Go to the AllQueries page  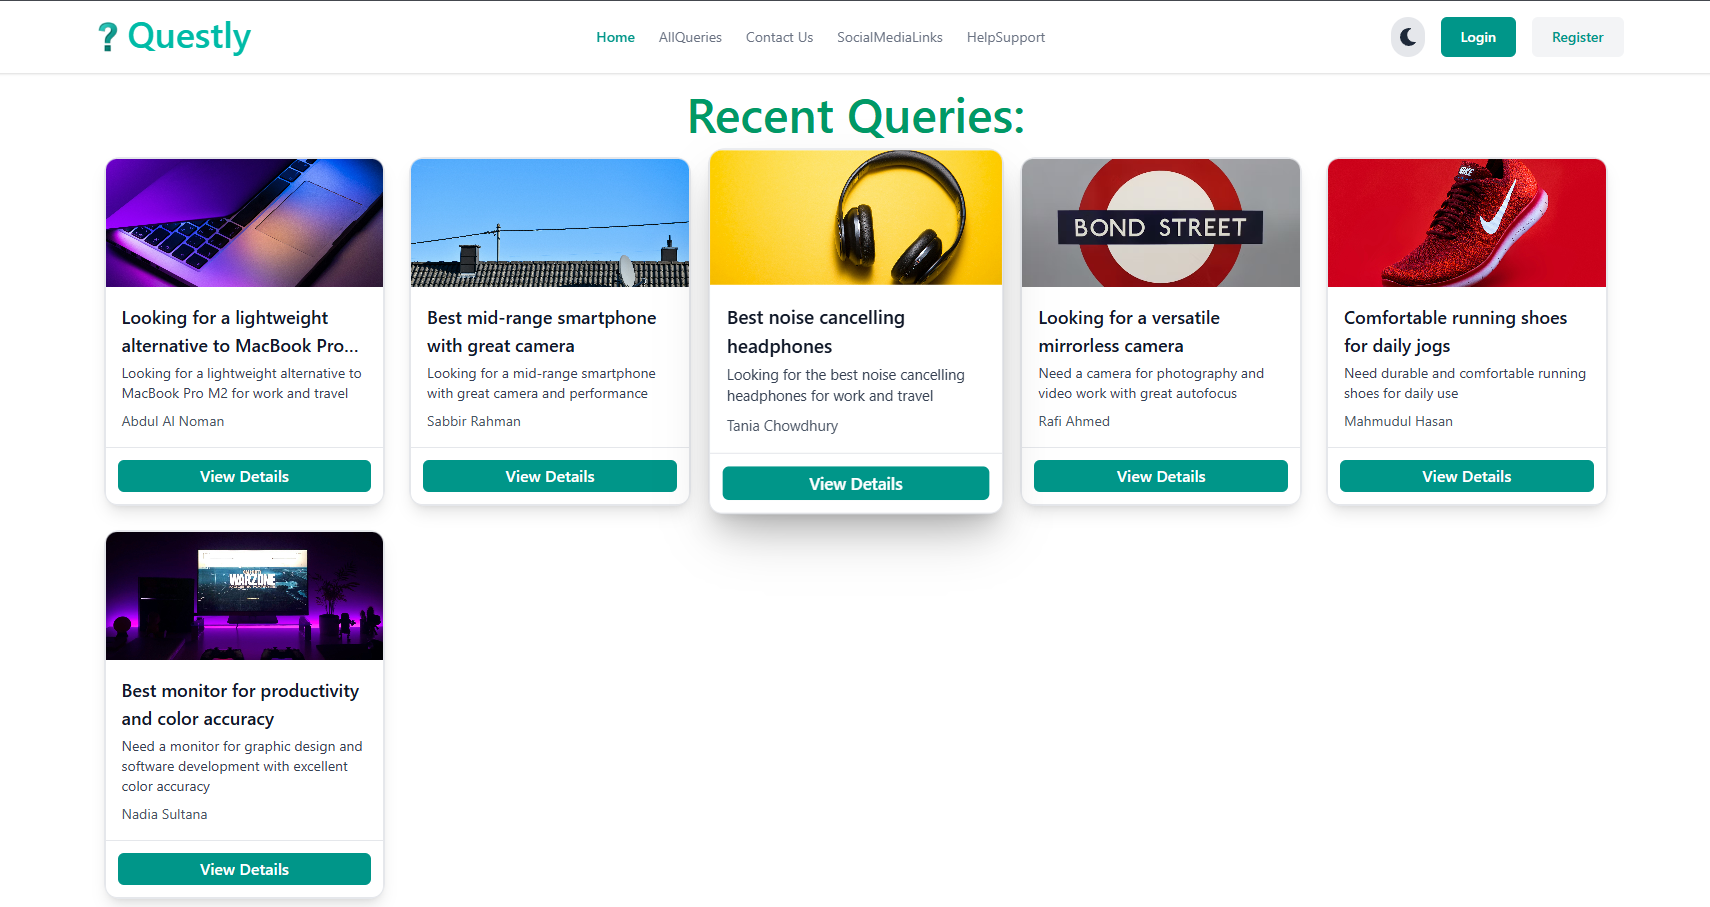coord(690,37)
